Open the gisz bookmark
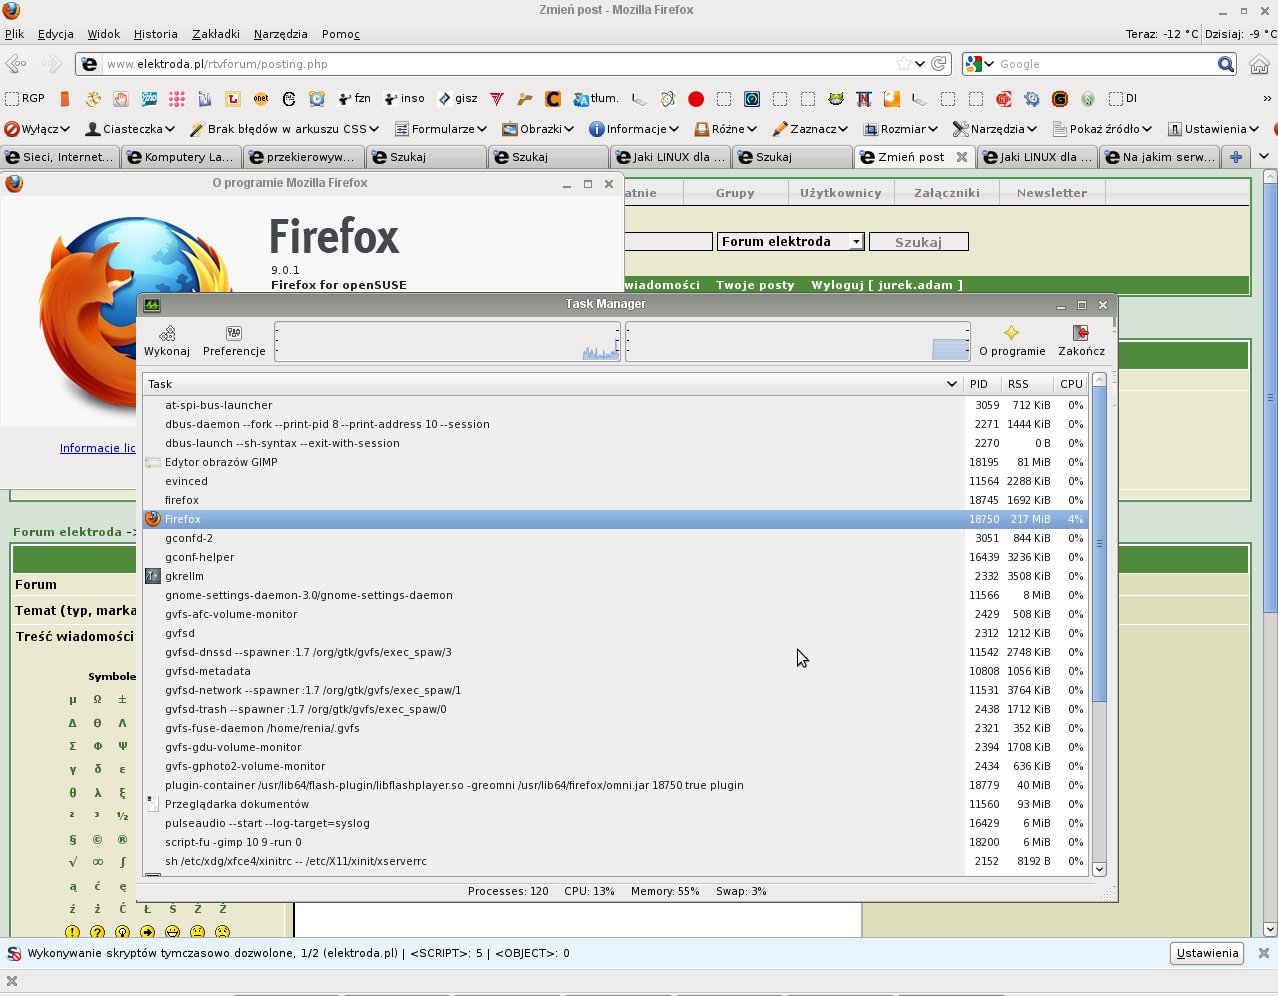Image resolution: width=1278 pixels, height=996 pixels. point(458,99)
